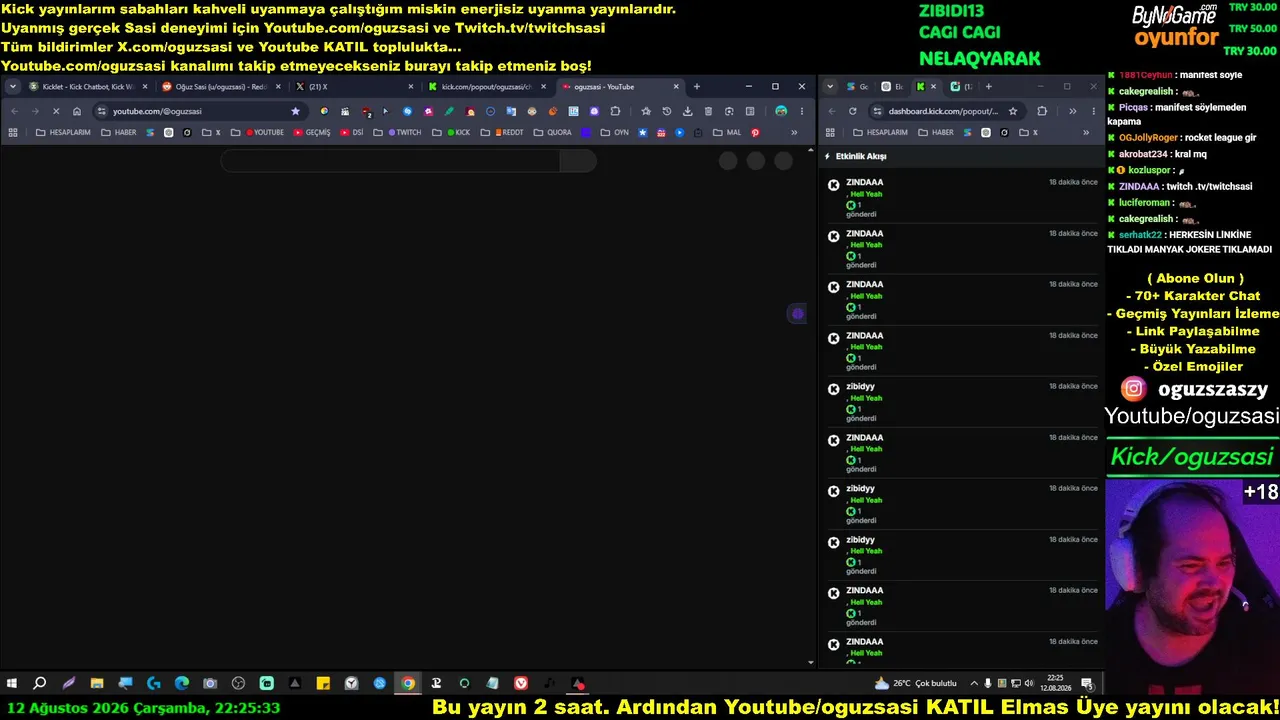Open the Windows Start menu
Viewport: 1280px width, 720px height.
click(x=12, y=683)
